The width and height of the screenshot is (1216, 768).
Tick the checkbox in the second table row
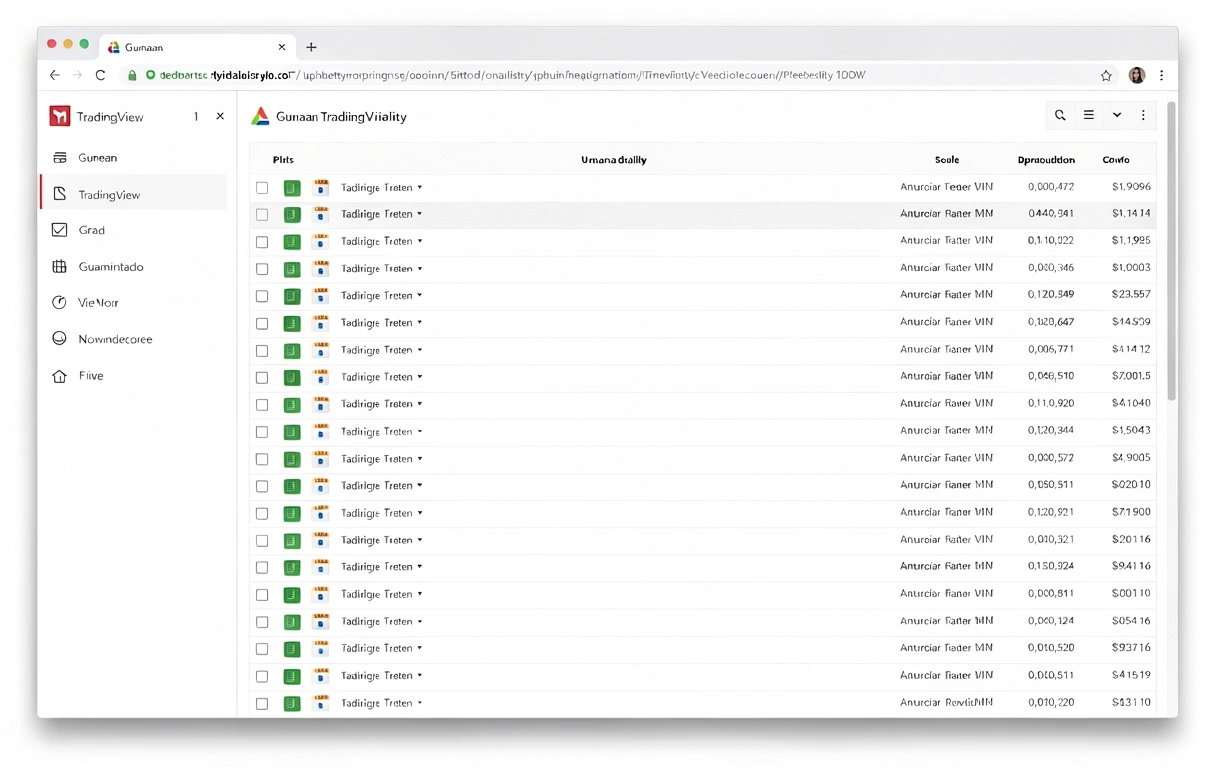coord(262,214)
